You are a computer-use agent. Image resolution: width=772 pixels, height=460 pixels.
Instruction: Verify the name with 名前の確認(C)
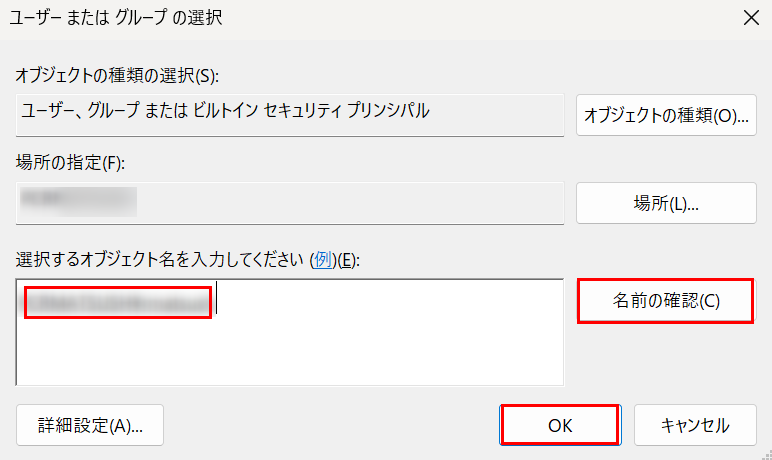(x=666, y=300)
